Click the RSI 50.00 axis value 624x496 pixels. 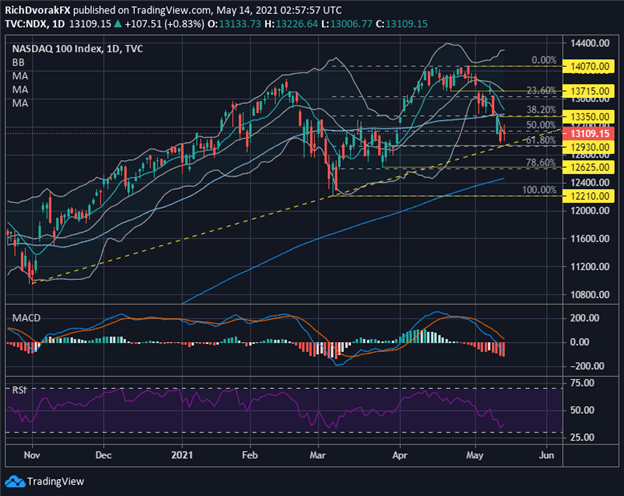coord(582,410)
